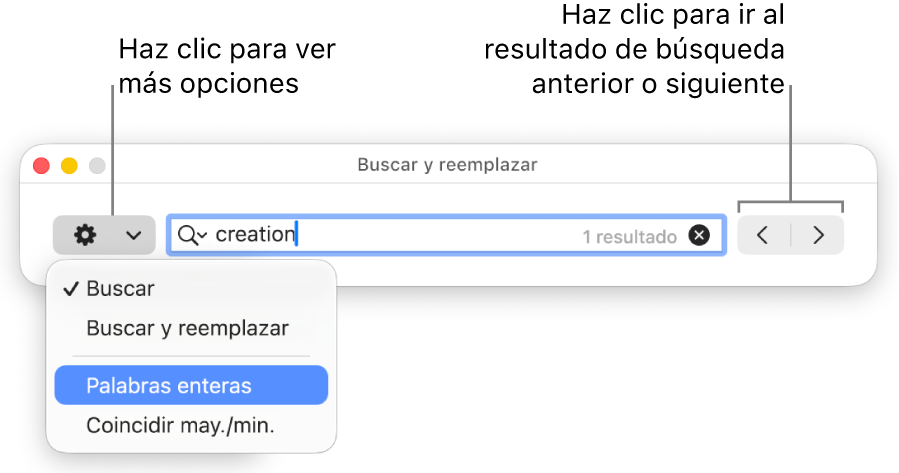Click the checkmark beside Buscar
This screenshot has width=899, height=473.
click(70, 289)
